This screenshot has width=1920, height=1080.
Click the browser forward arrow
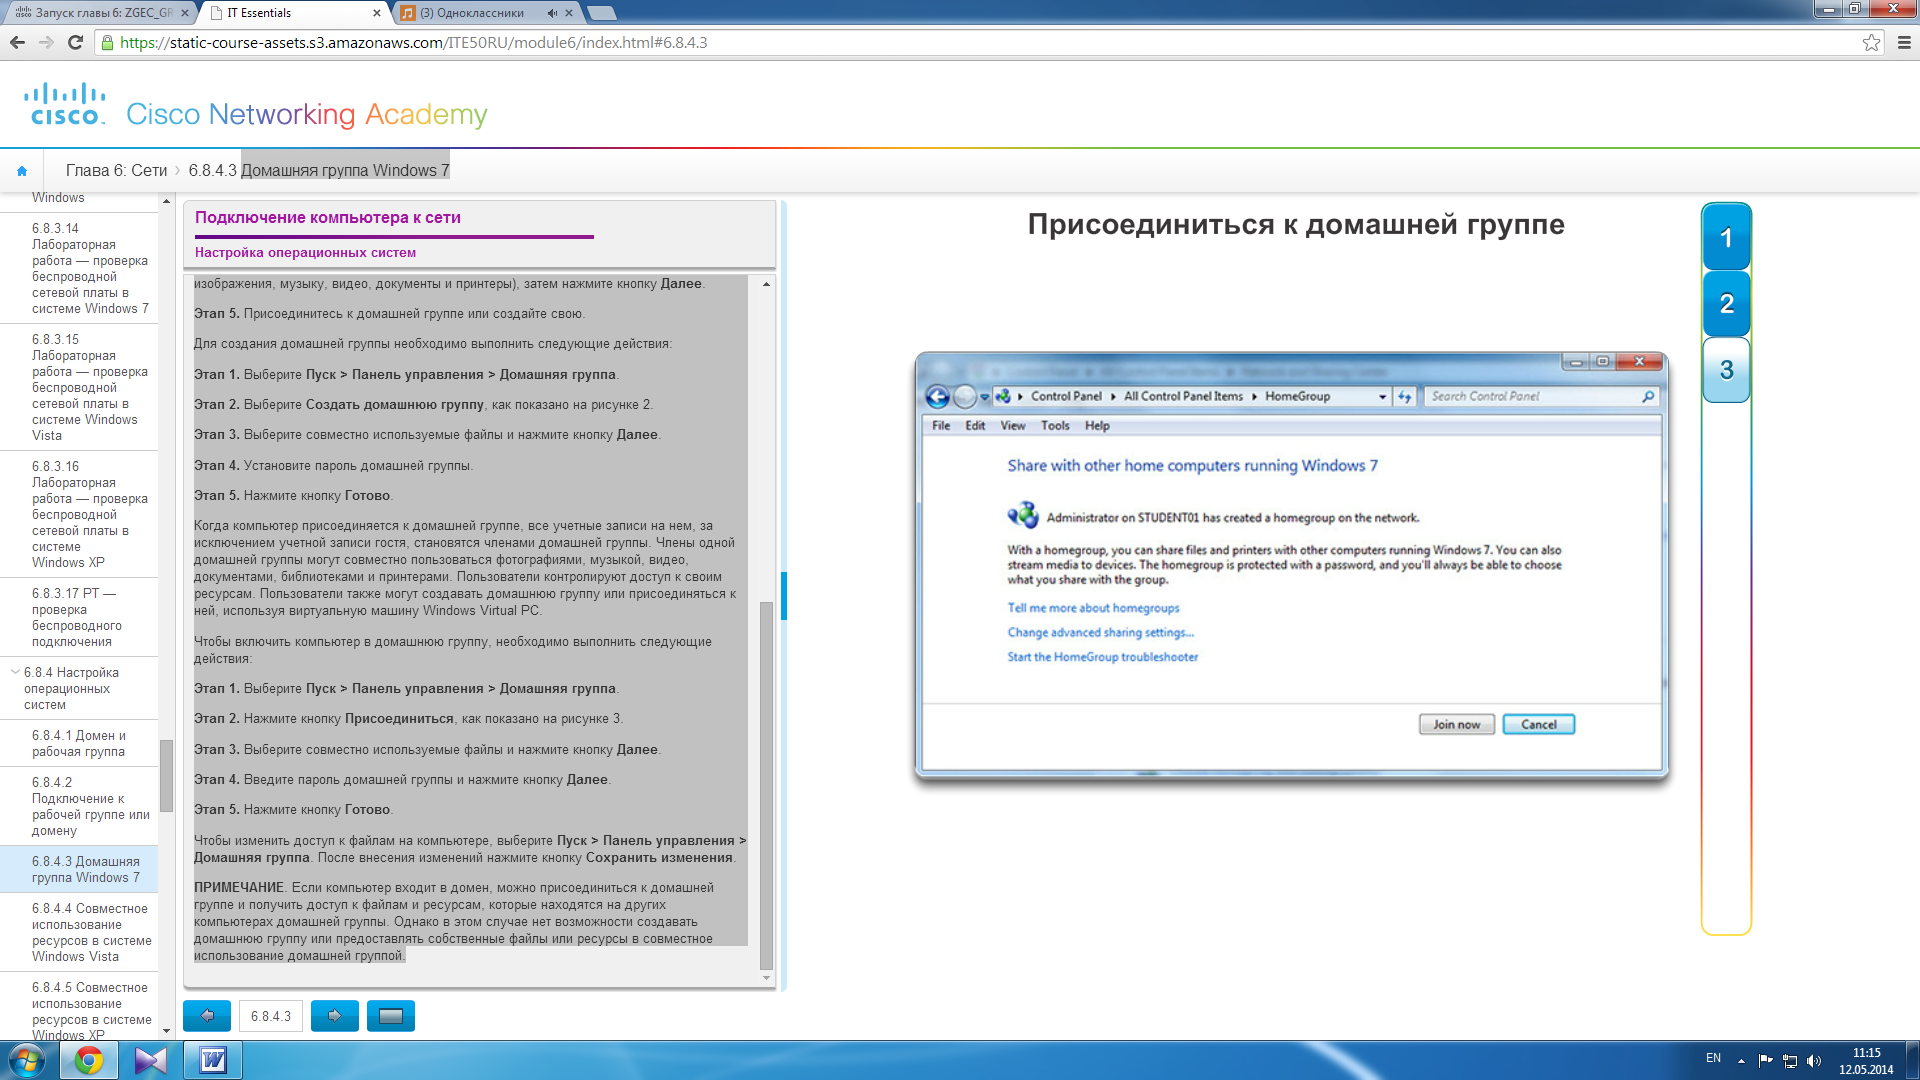[46, 42]
